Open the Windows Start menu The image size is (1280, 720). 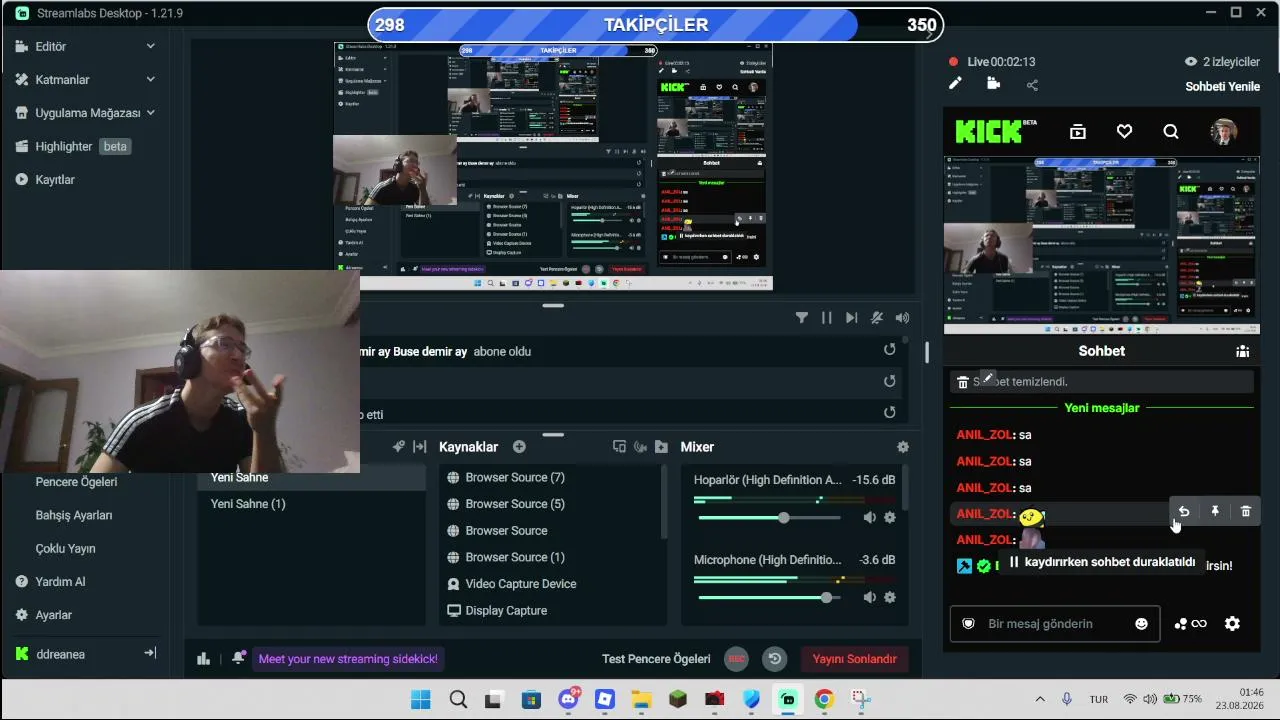click(x=421, y=699)
